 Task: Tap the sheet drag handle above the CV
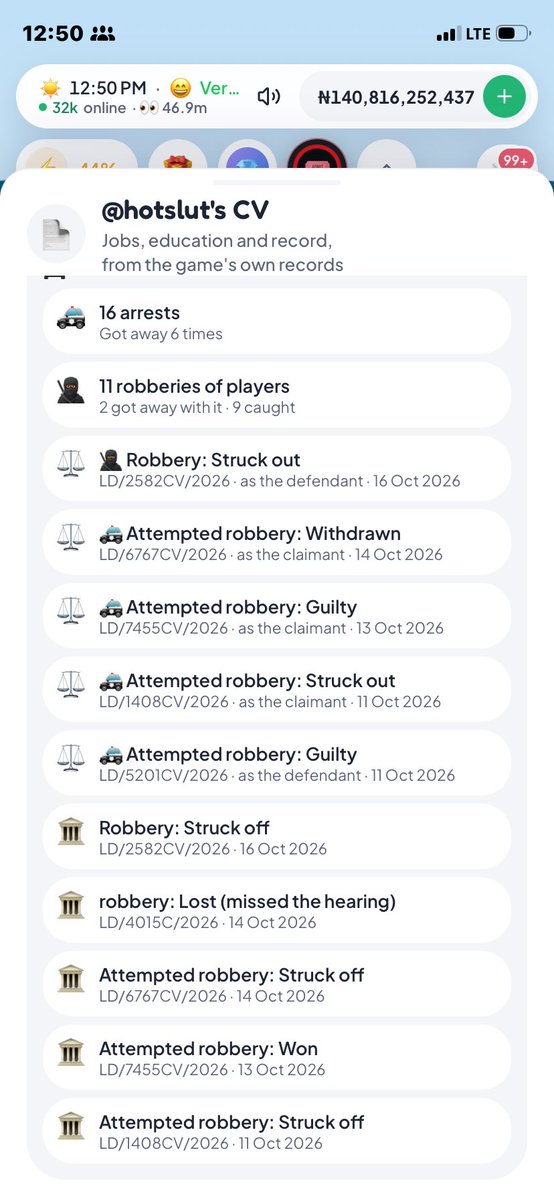(x=276, y=183)
